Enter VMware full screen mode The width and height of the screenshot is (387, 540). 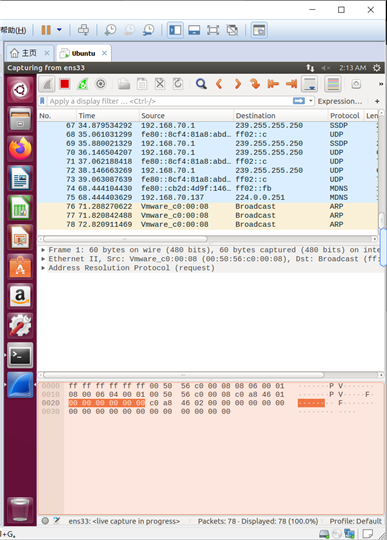tap(213, 30)
